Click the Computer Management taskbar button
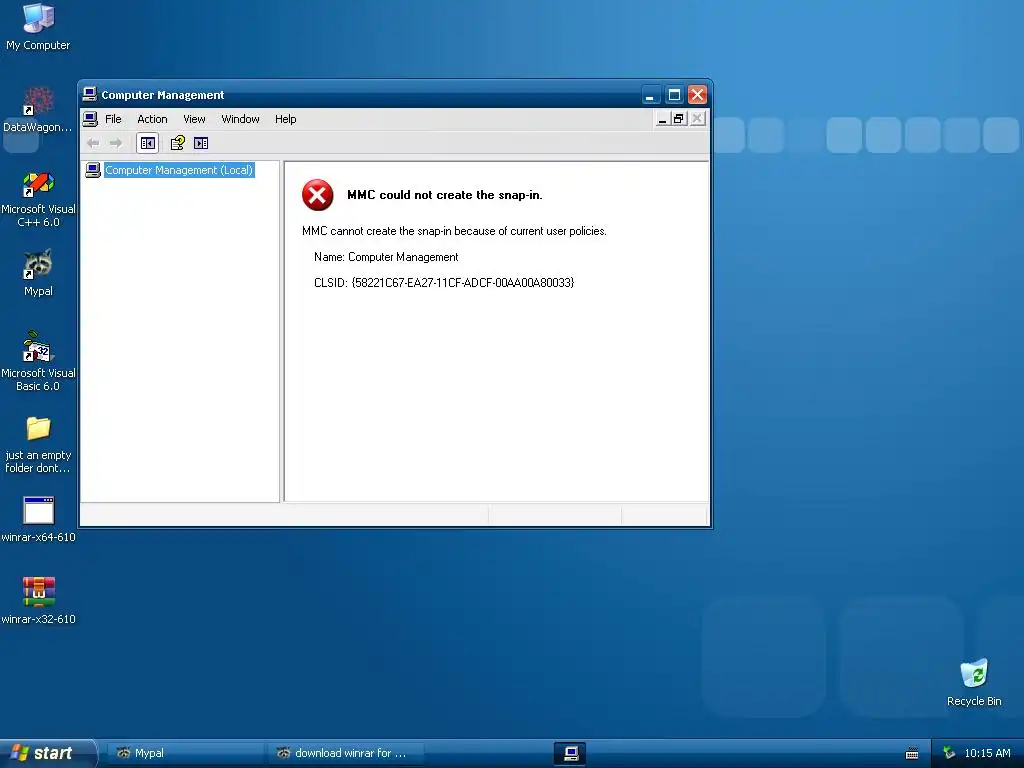 [x=570, y=753]
